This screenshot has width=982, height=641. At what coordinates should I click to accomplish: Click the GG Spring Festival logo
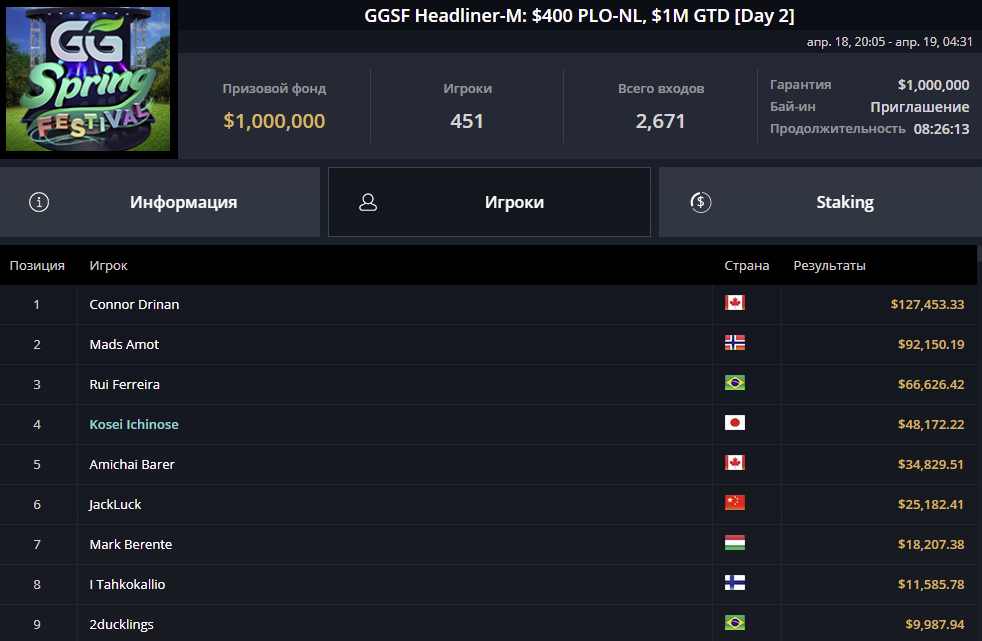[x=88, y=79]
